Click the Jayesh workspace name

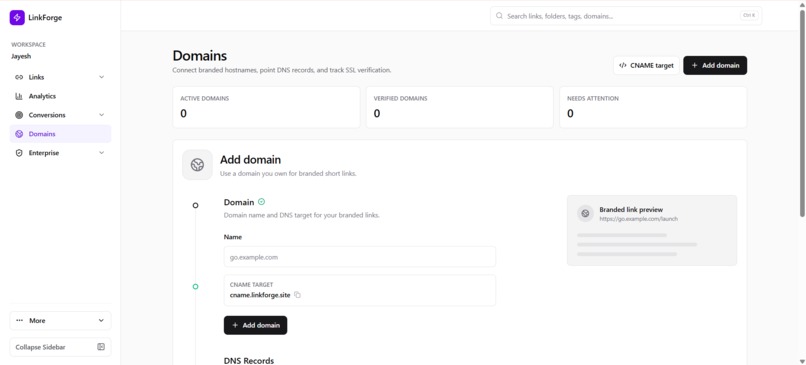click(21, 57)
